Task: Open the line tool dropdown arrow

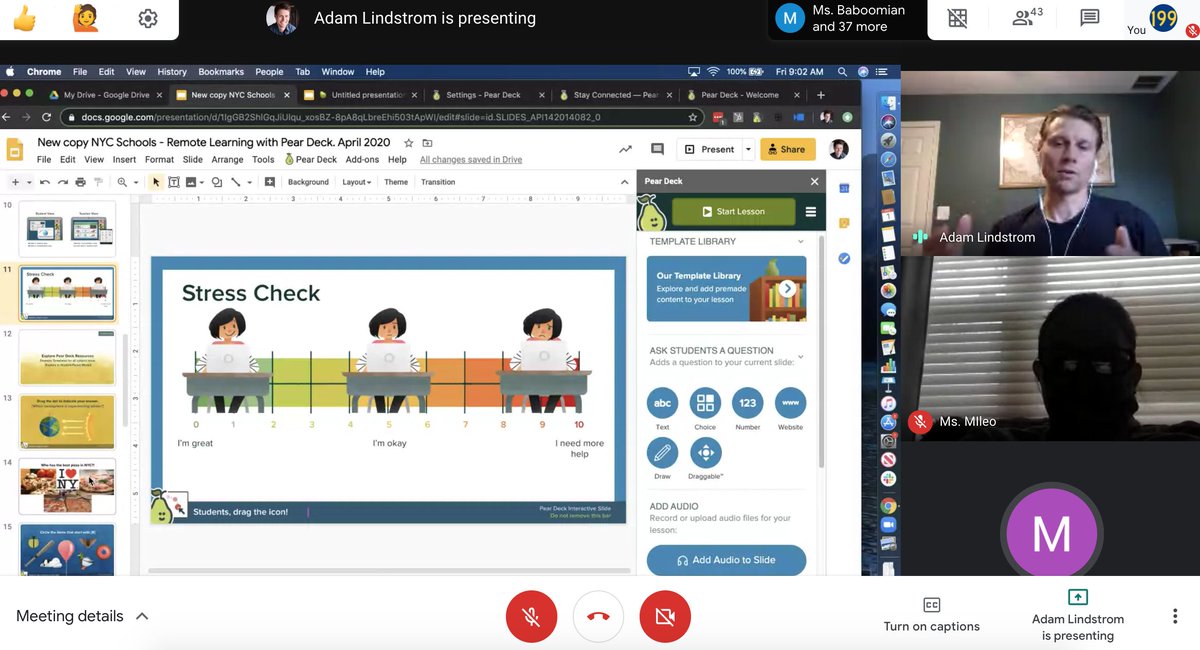Action: 249,182
